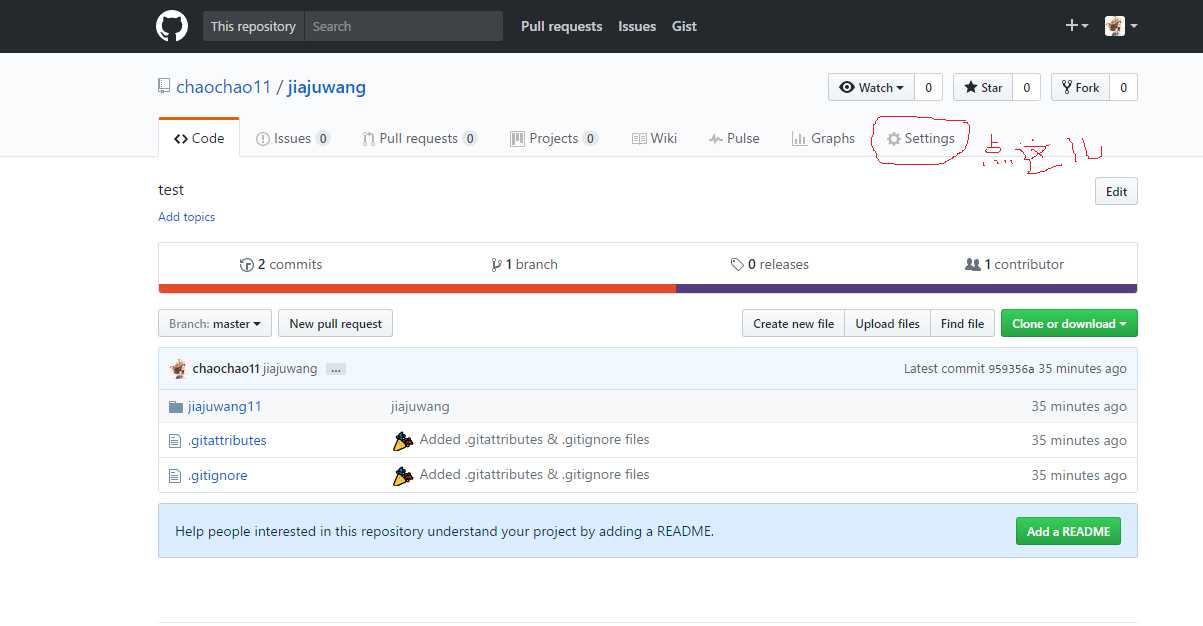Click the GitHub Octocat logo

point(172,26)
